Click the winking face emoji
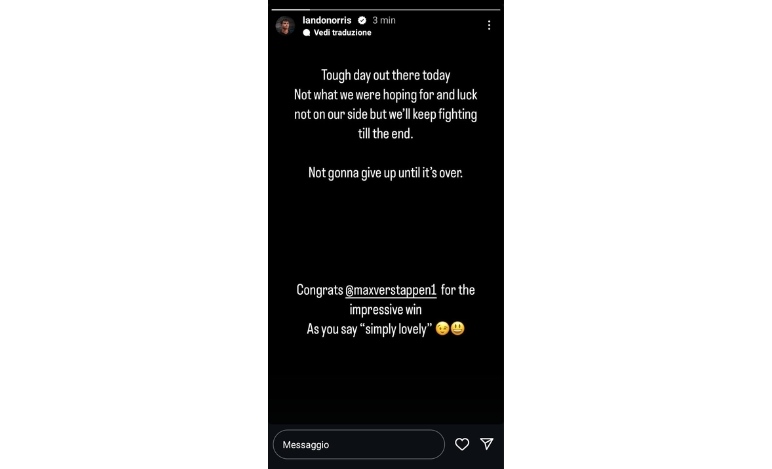Viewport: 772px width, 469px height. pos(442,328)
